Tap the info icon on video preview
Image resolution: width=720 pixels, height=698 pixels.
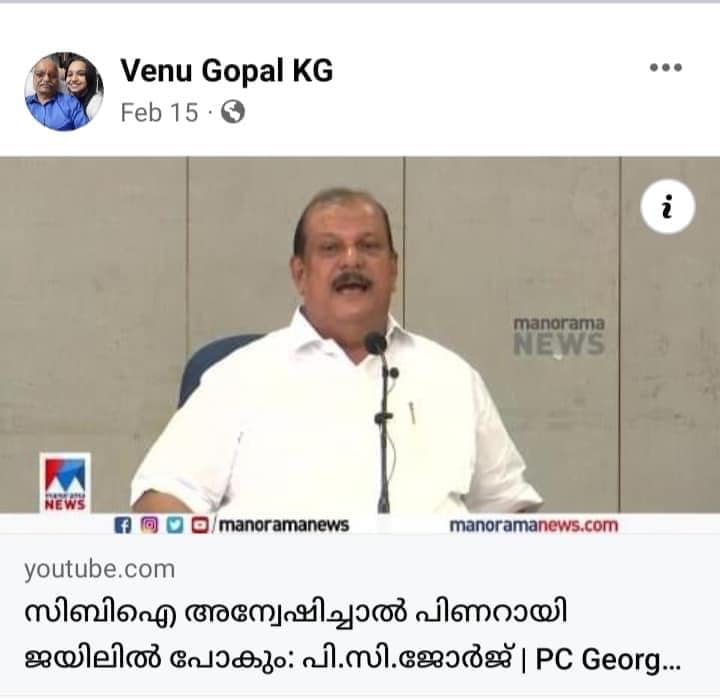[668, 207]
